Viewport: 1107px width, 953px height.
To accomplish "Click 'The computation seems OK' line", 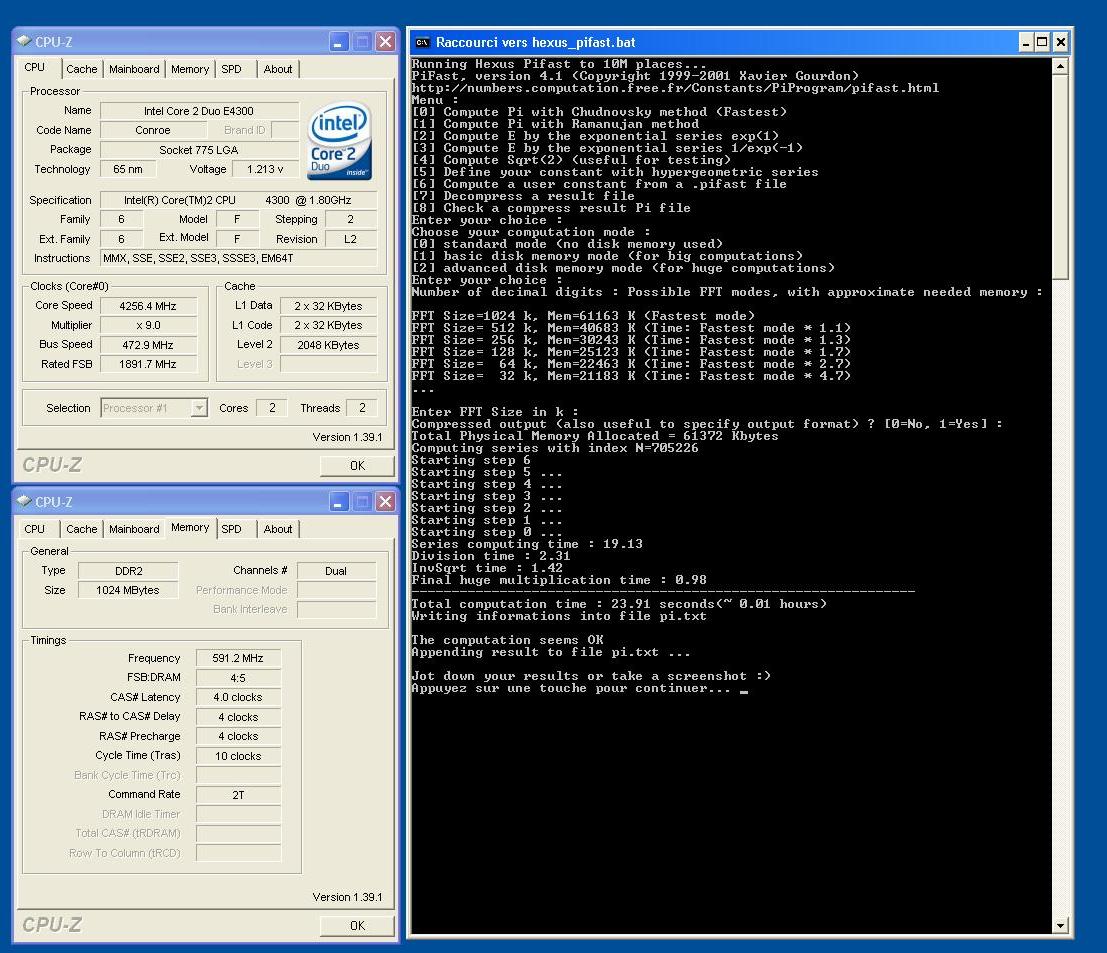I will tap(508, 640).
